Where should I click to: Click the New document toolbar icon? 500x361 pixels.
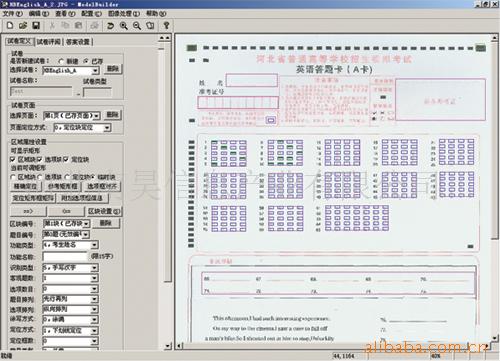click(x=10, y=25)
